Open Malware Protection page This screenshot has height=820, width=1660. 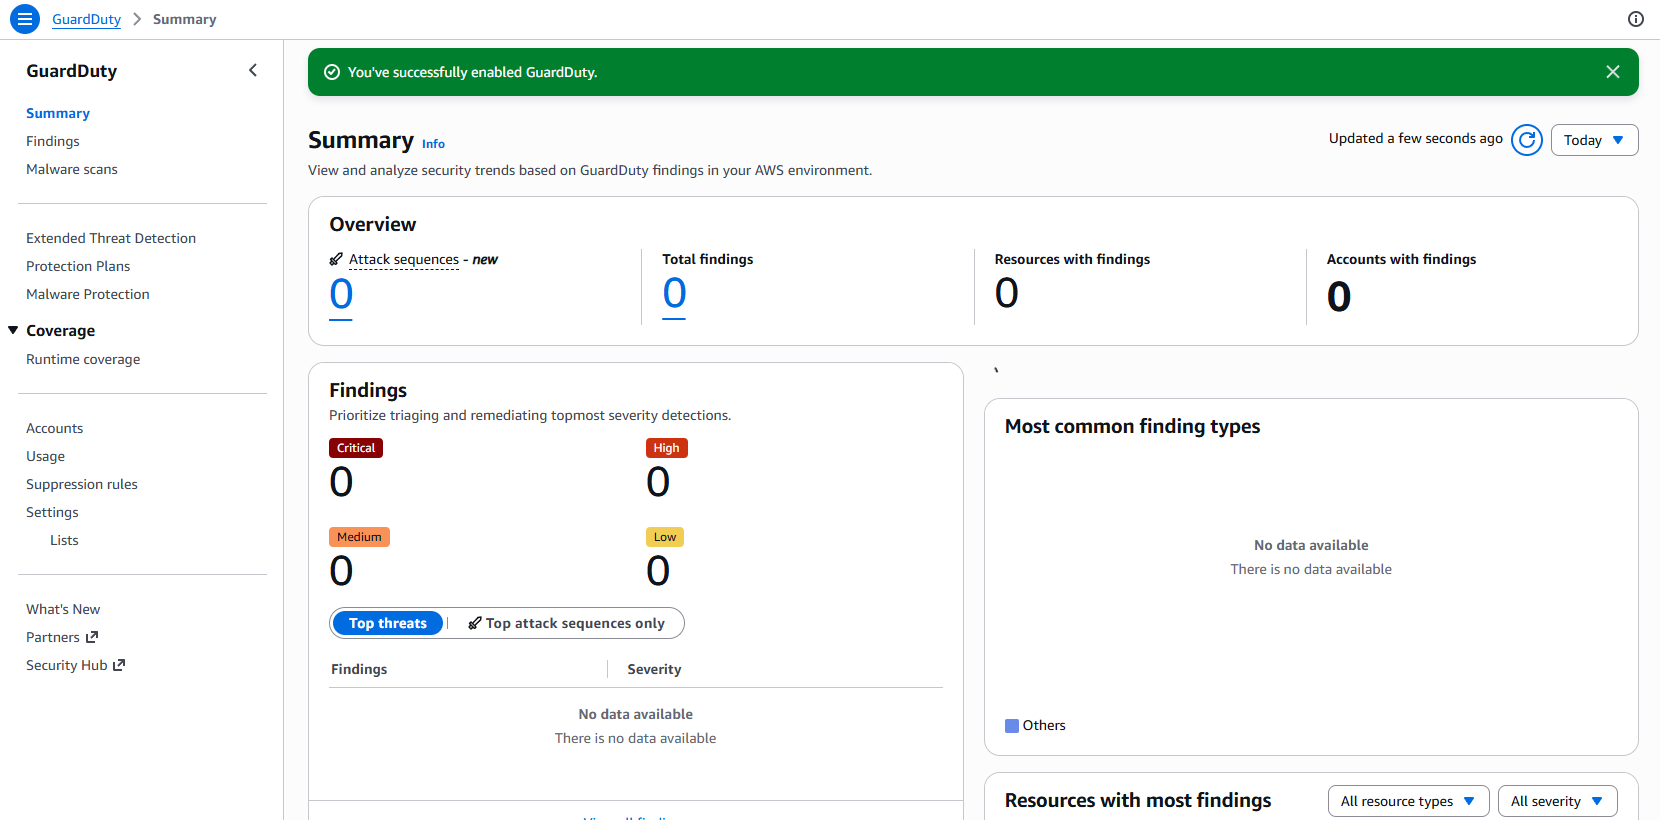pos(88,294)
